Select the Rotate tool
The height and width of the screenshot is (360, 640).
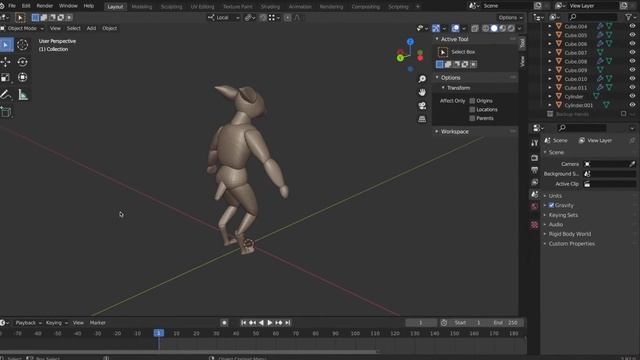point(22,62)
